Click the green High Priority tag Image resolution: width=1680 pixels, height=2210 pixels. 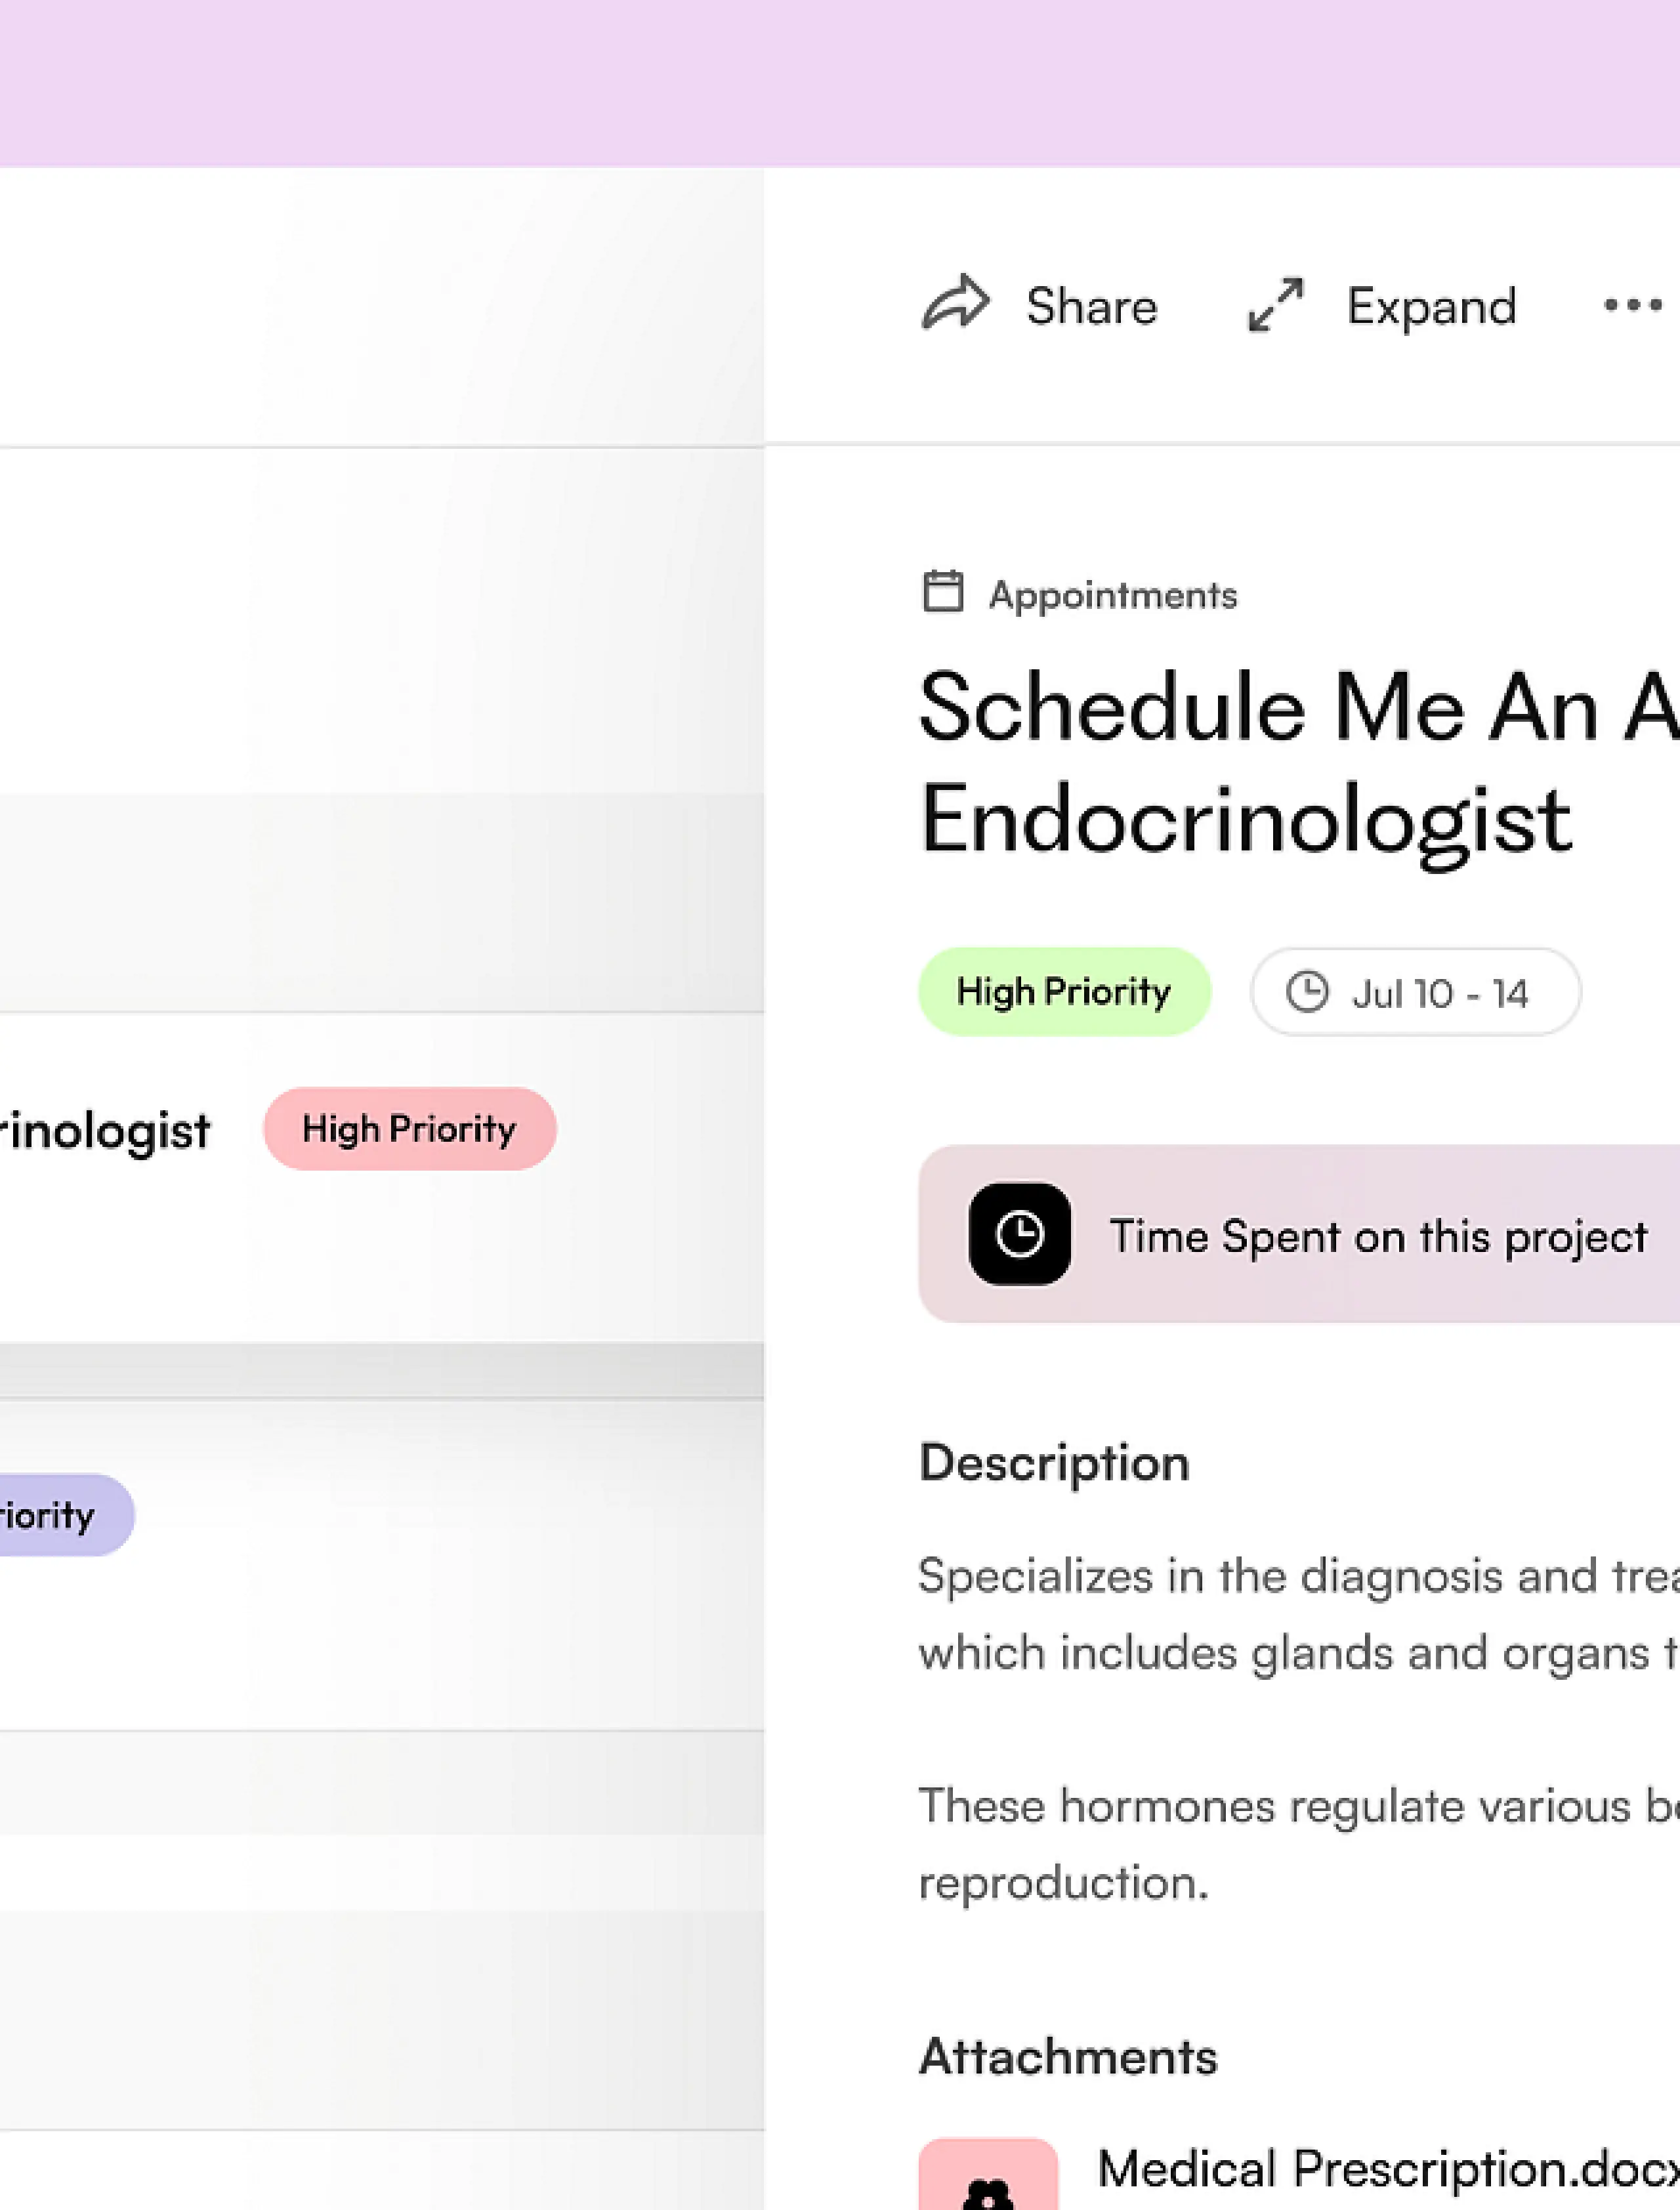1064,991
